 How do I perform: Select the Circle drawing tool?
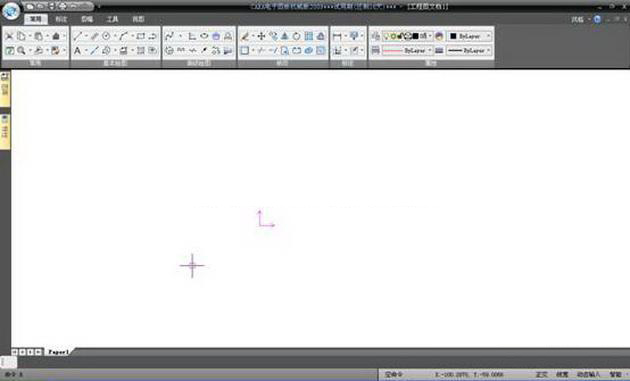tap(106, 37)
